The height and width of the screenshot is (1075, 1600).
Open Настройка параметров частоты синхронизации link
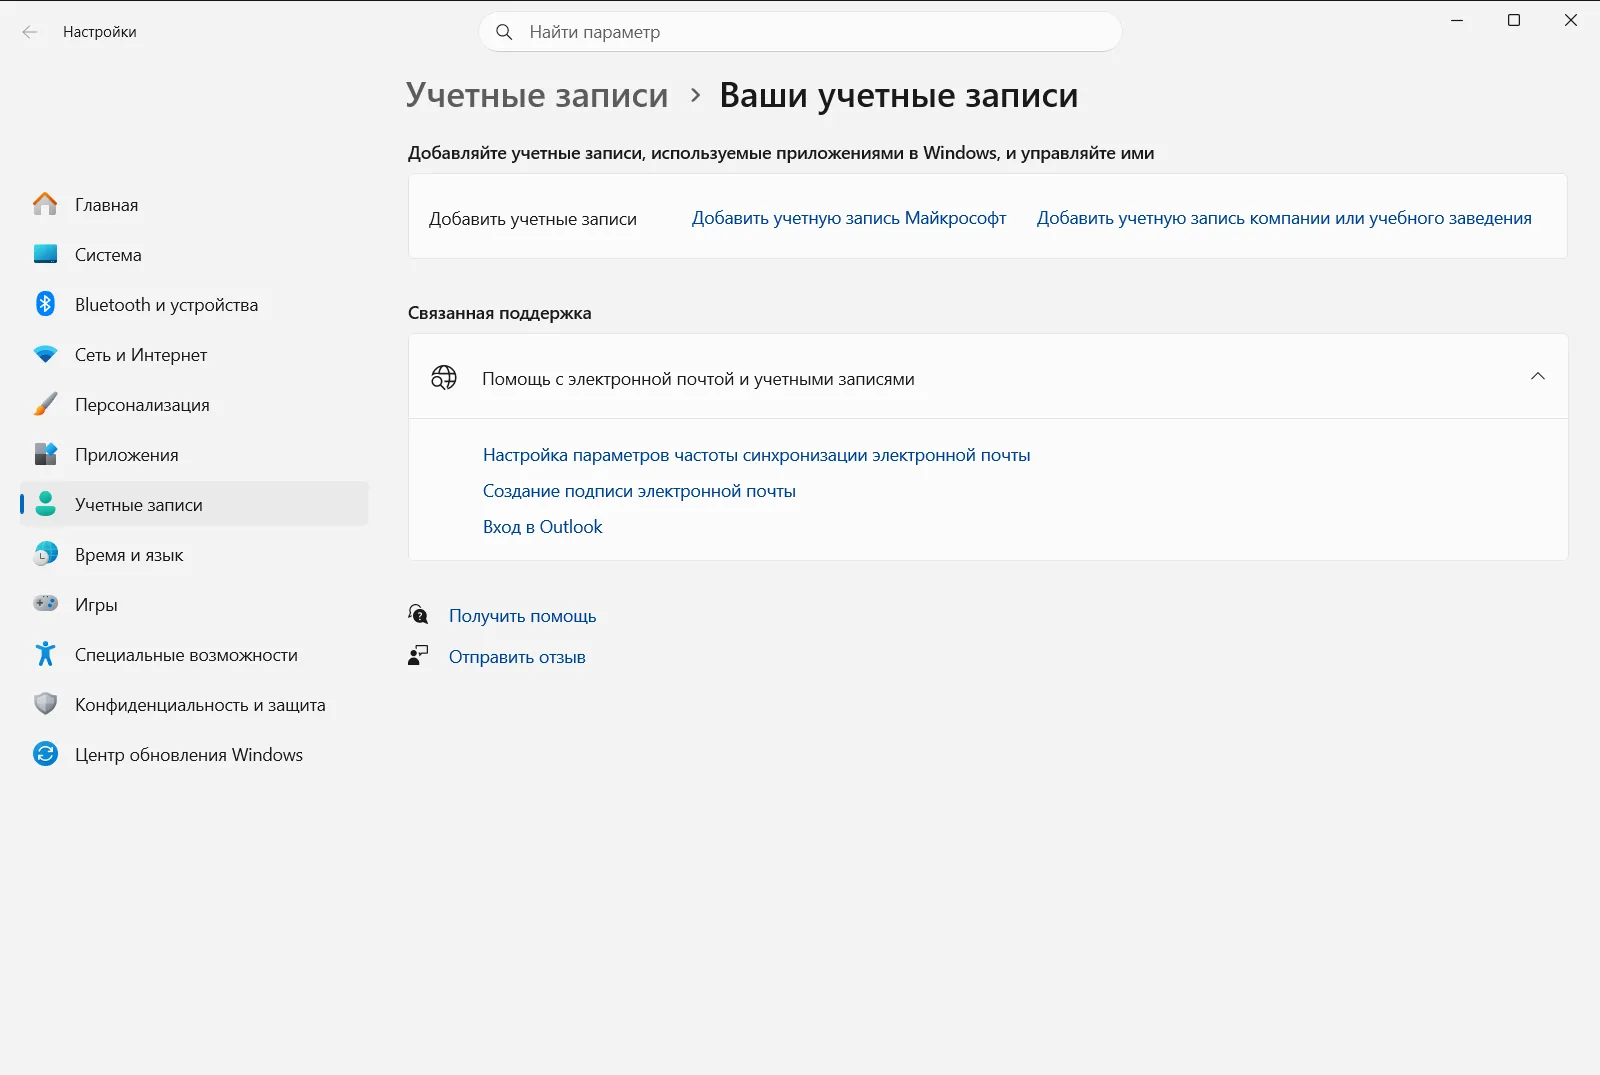pyautogui.click(x=756, y=455)
